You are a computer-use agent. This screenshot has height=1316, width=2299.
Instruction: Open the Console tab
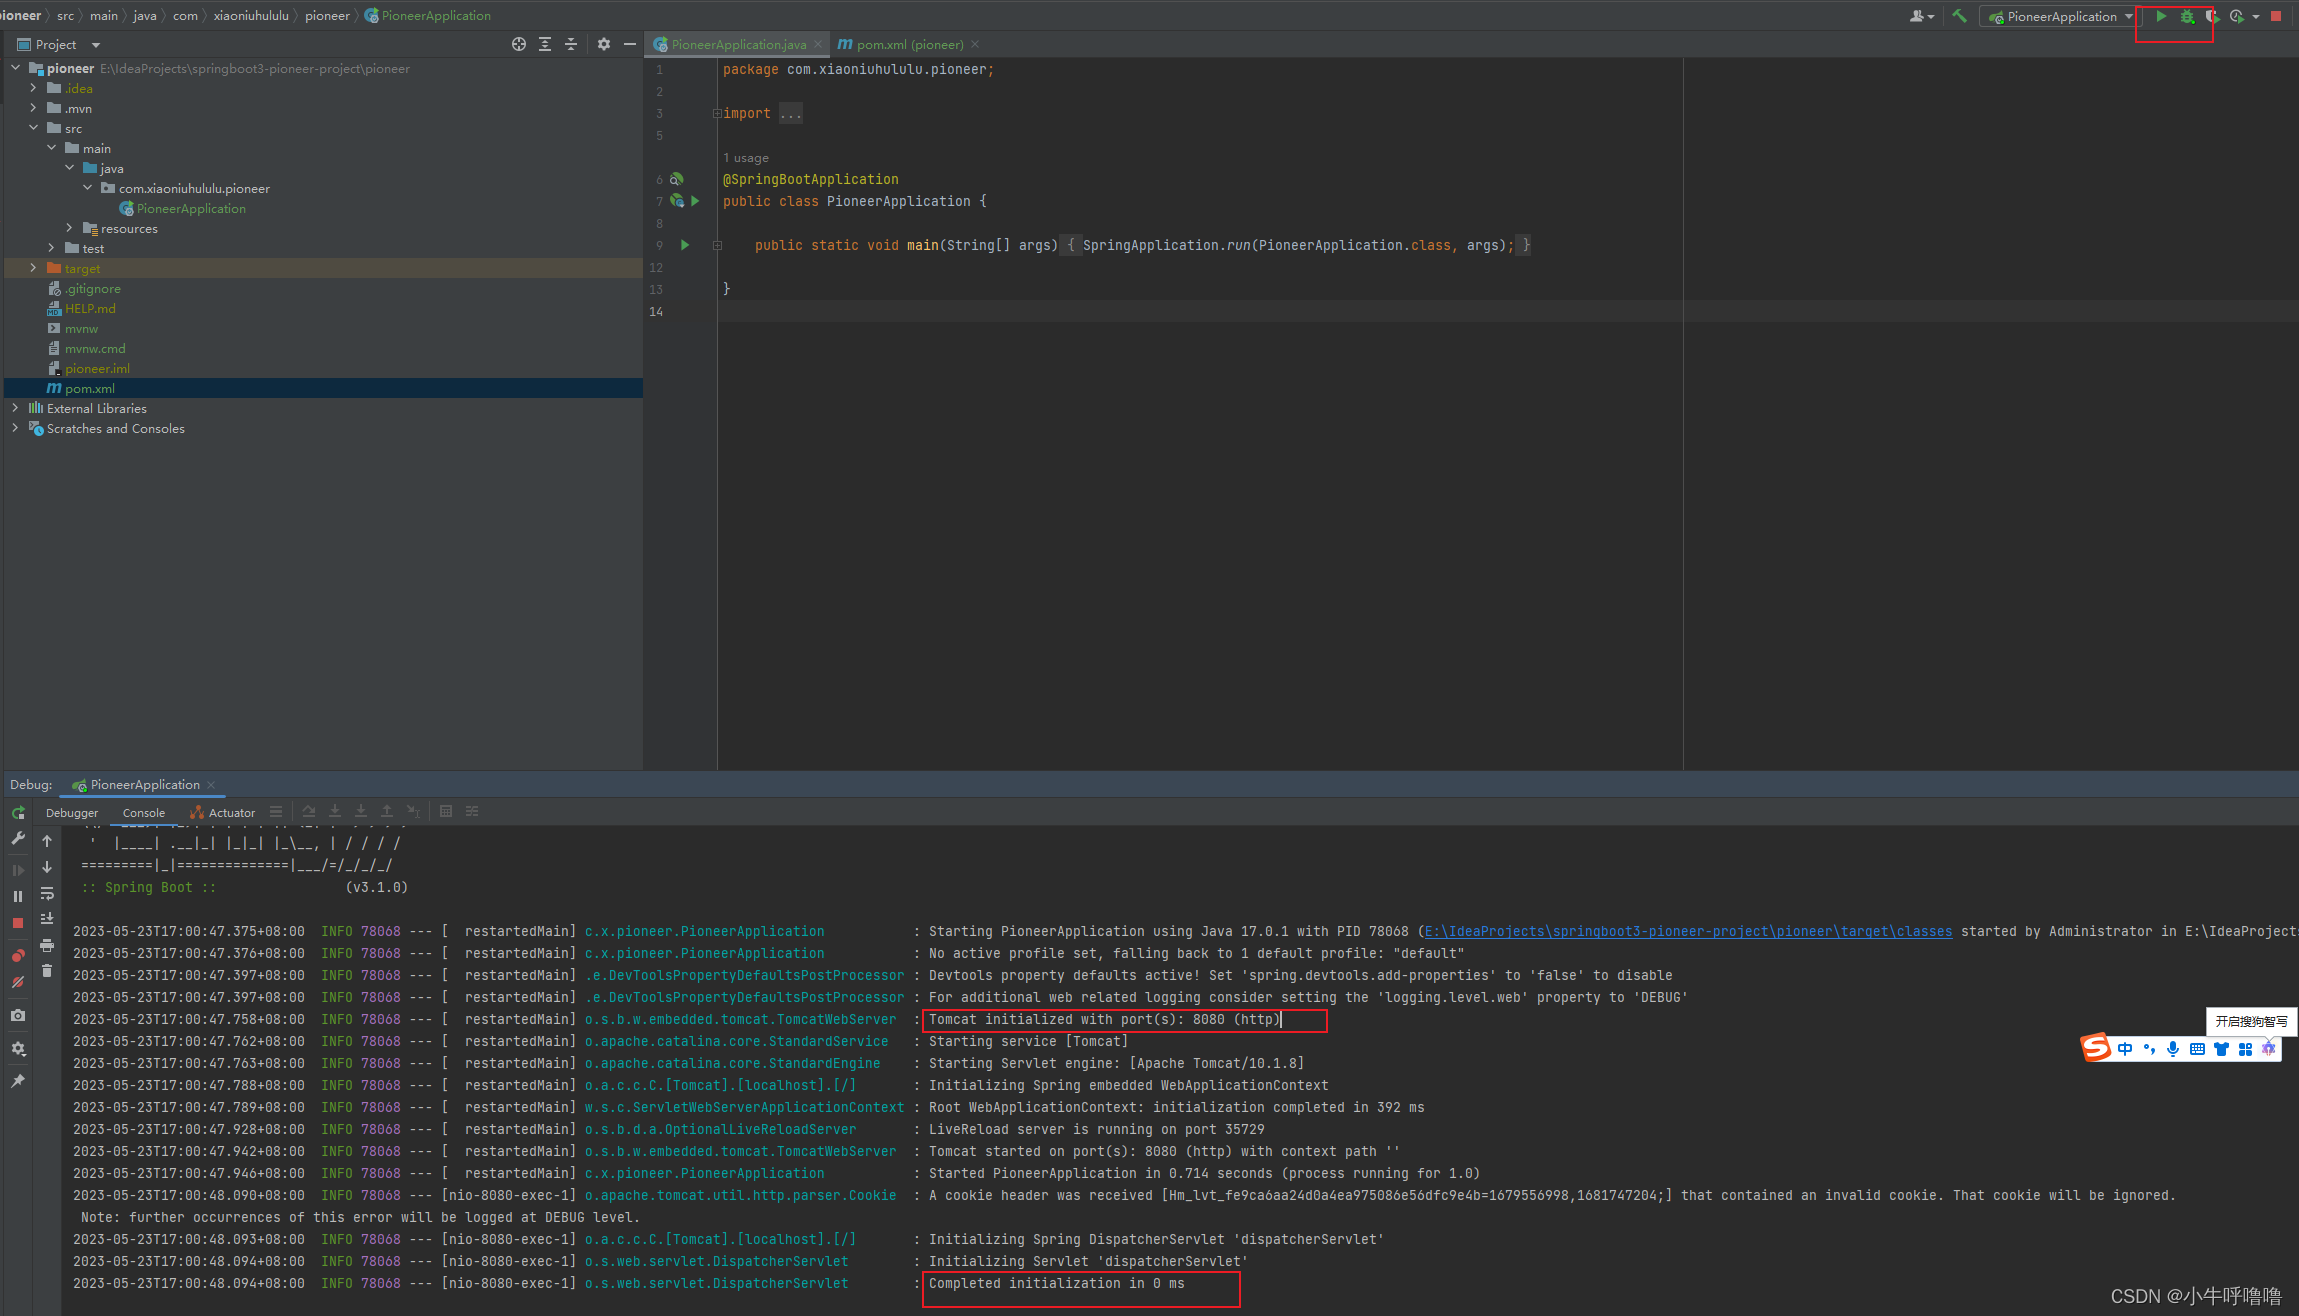coord(144,813)
